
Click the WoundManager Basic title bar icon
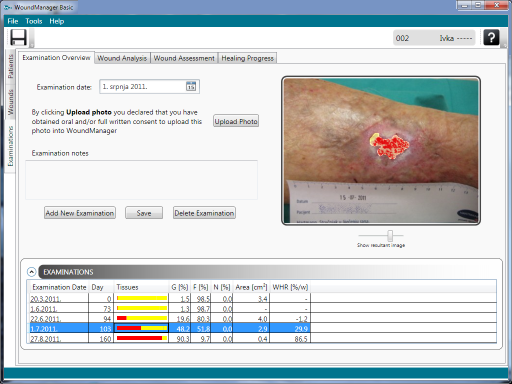8,7
